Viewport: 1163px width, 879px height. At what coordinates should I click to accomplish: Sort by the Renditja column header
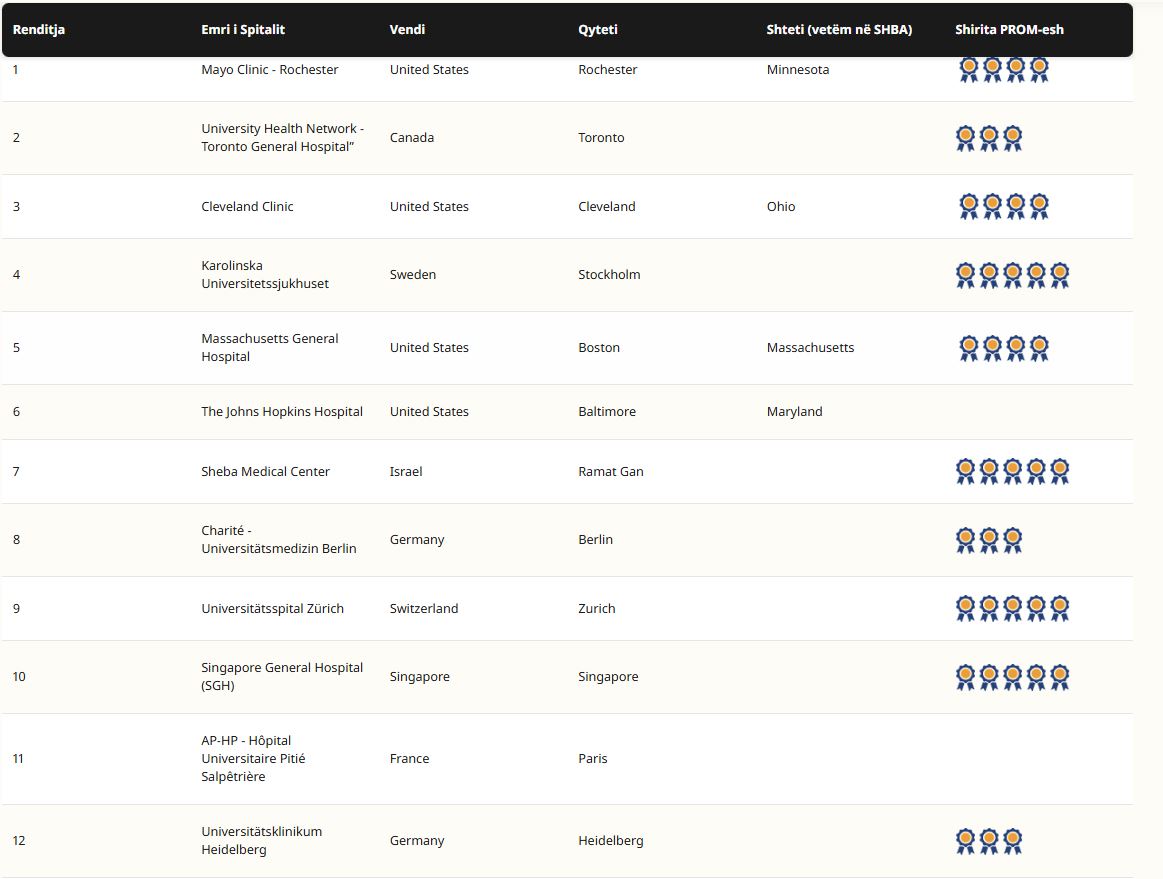[39, 30]
